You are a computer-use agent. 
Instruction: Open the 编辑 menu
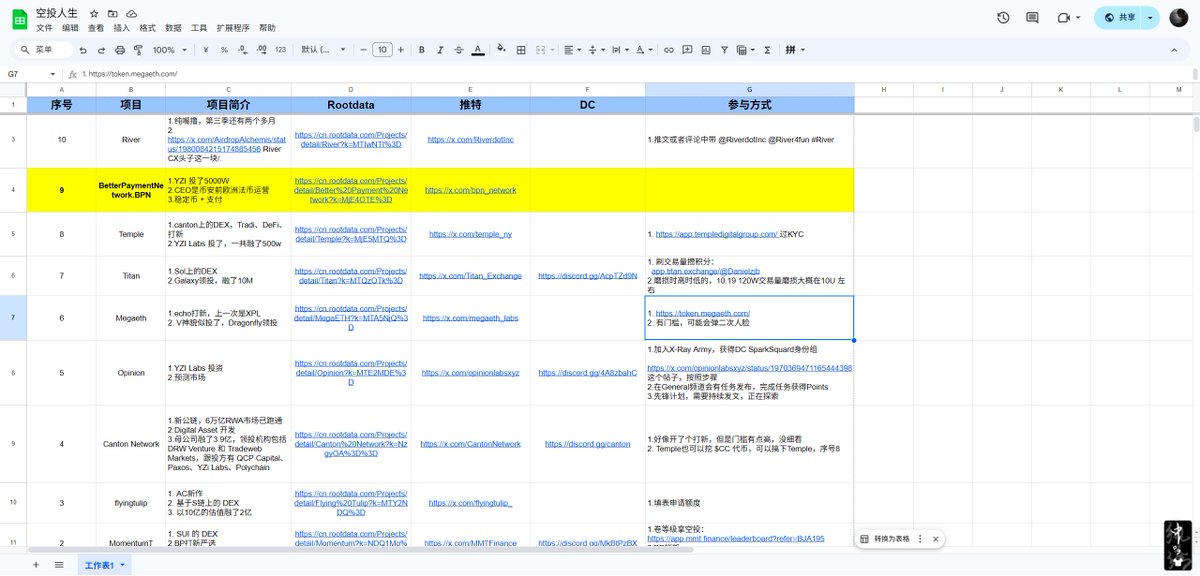[71, 29]
